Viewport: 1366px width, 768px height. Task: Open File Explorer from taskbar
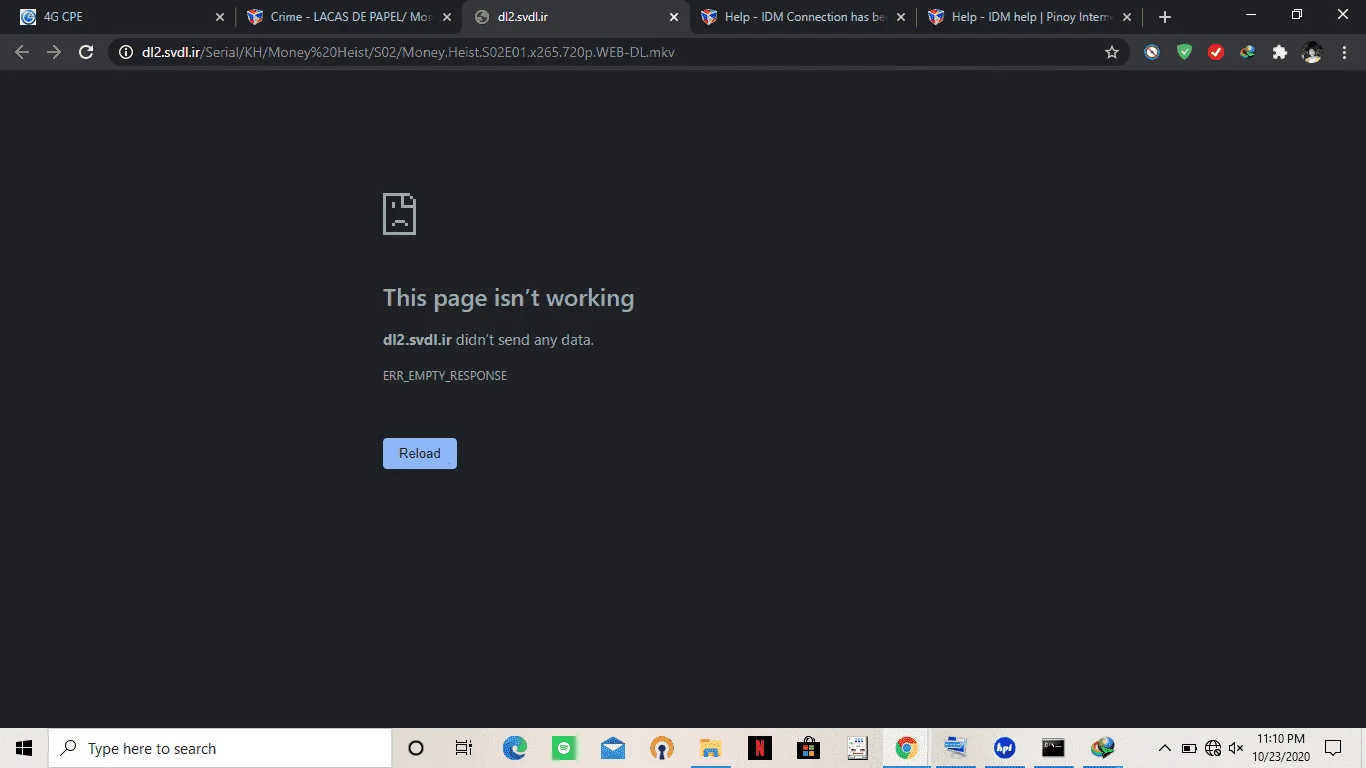[710, 748]
